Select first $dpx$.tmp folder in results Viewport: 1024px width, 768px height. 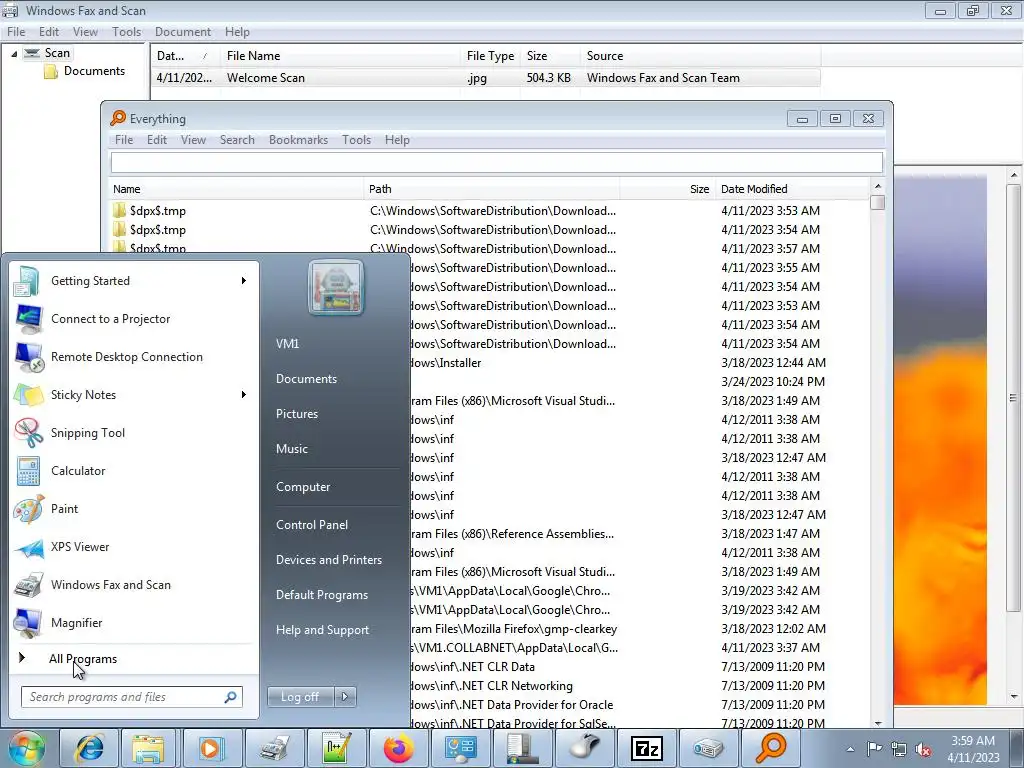pyautogui.click(x=158, y=211)
